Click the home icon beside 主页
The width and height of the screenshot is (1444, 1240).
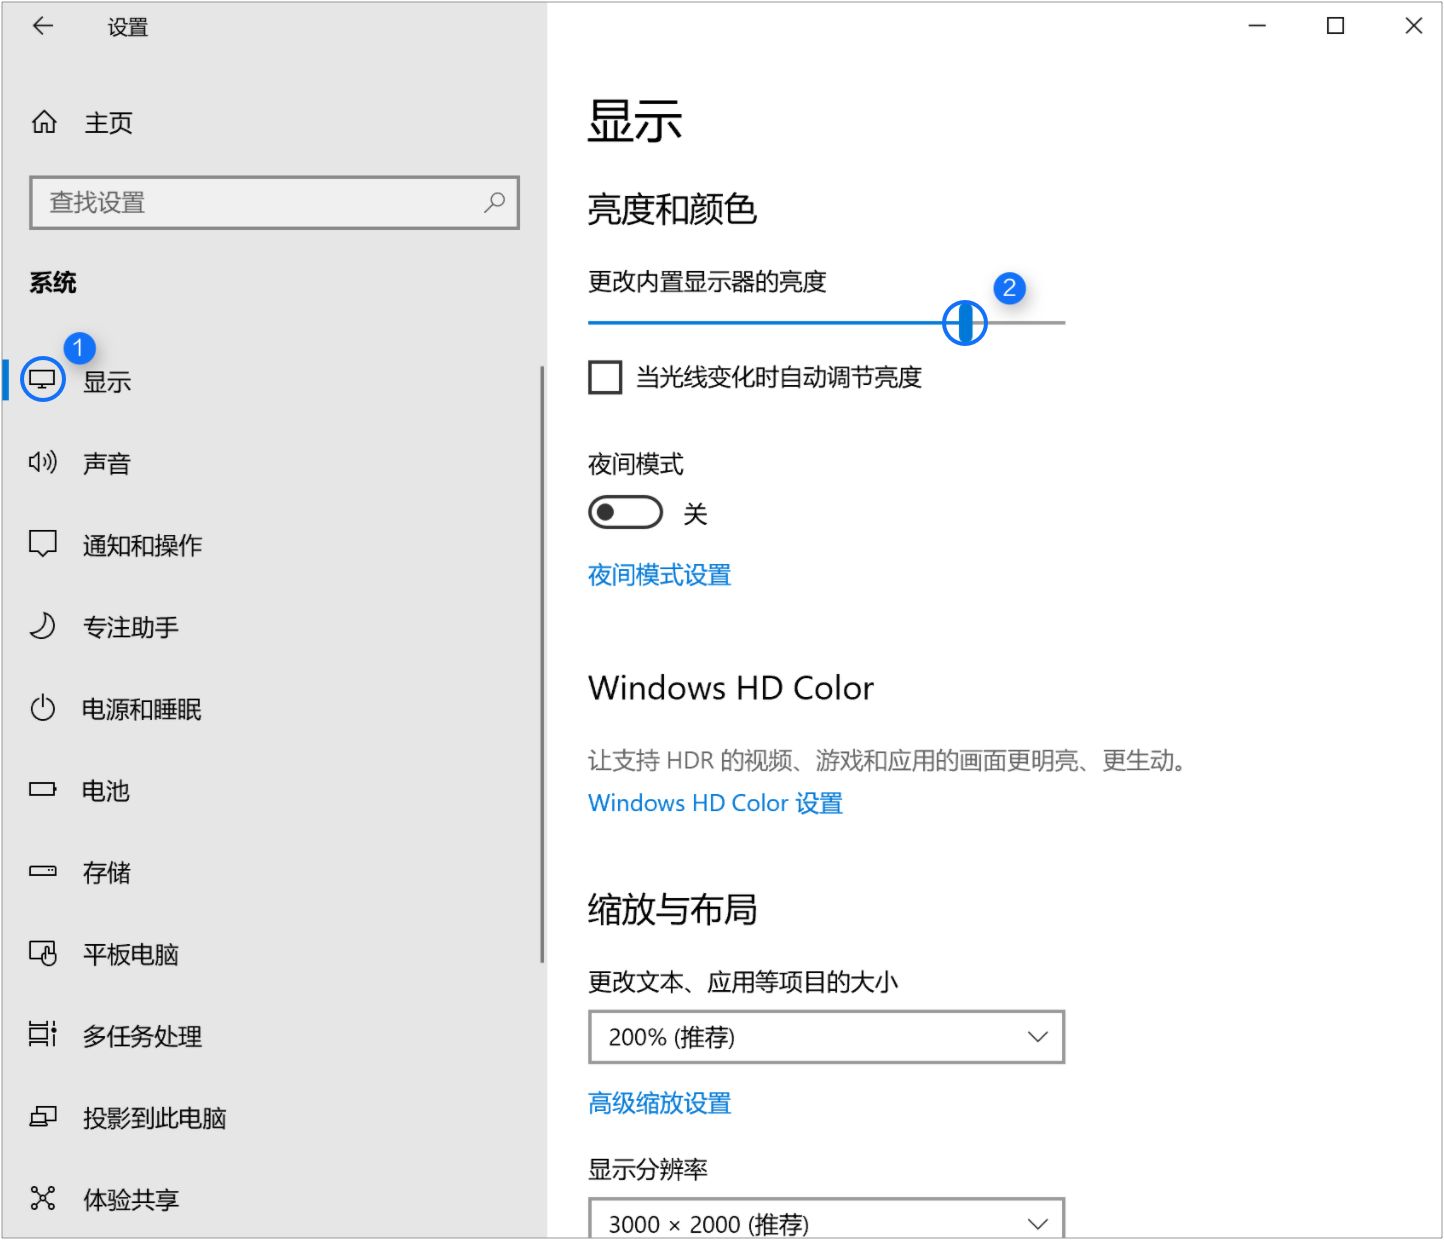tap(44, 122)
